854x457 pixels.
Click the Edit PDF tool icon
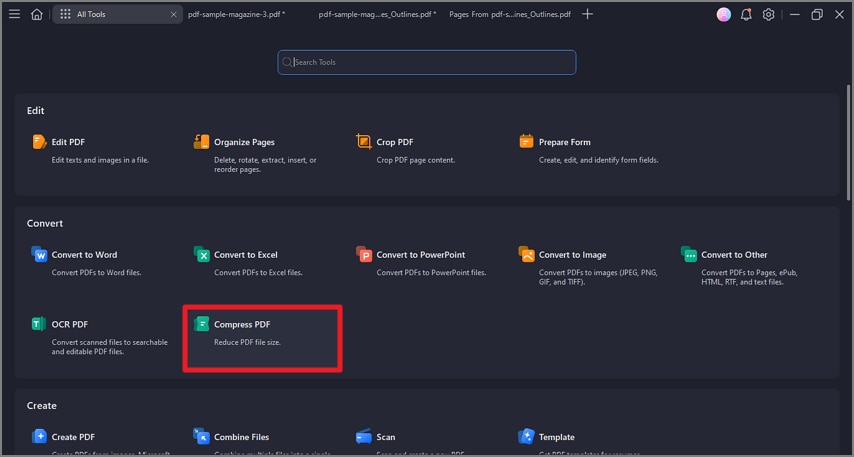(39, 142)
